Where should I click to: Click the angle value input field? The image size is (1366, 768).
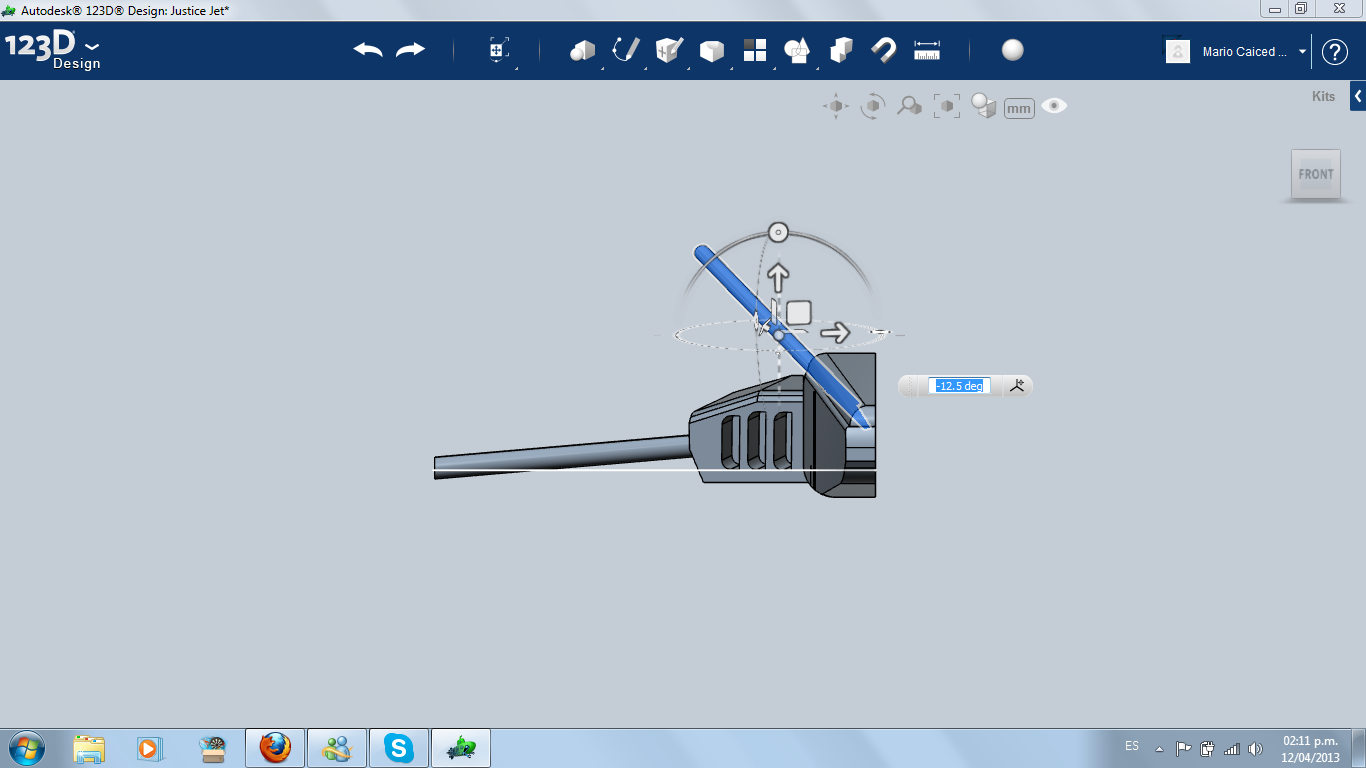pyautogui.click(x=960, y=386)
